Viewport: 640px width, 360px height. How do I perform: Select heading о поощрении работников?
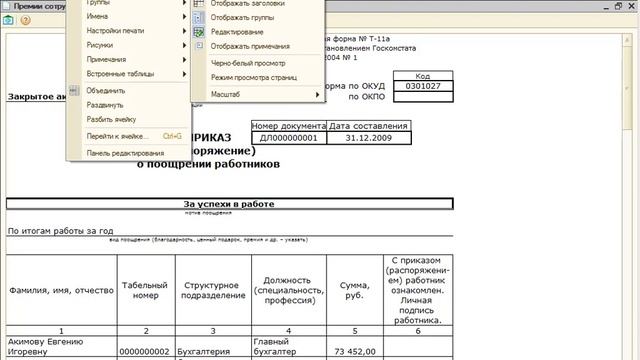point(209,164)
